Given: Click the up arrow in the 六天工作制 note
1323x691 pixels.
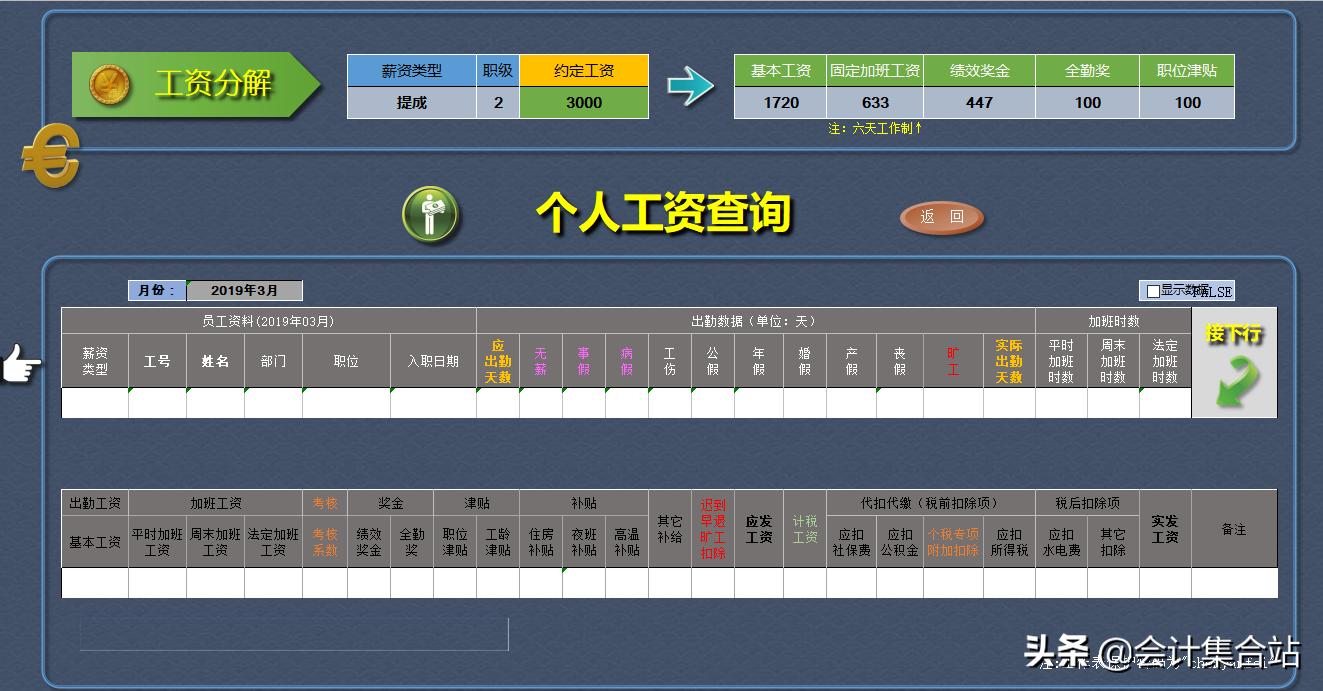Looking at the screenshot, I should [x=919, y=128].
